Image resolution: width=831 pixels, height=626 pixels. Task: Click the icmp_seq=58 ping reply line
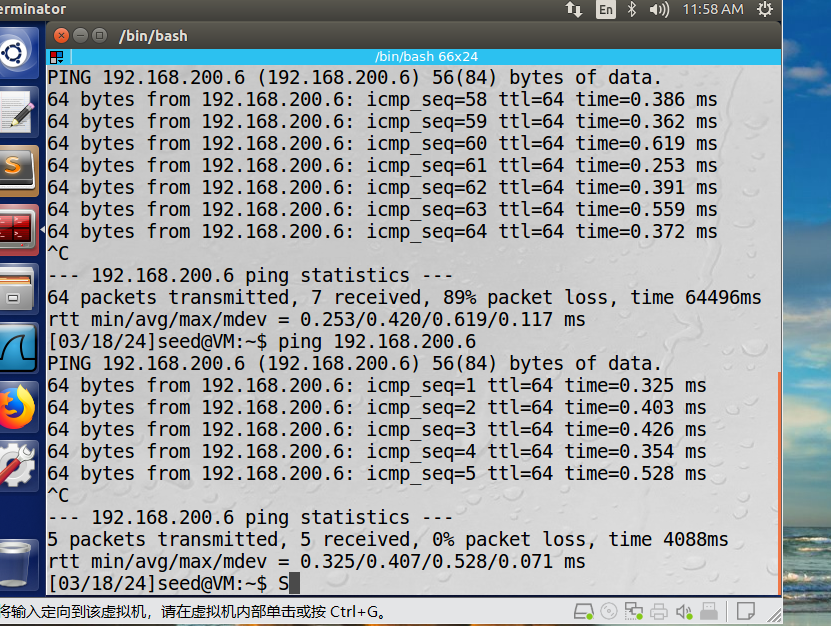[x=382, y=100]
